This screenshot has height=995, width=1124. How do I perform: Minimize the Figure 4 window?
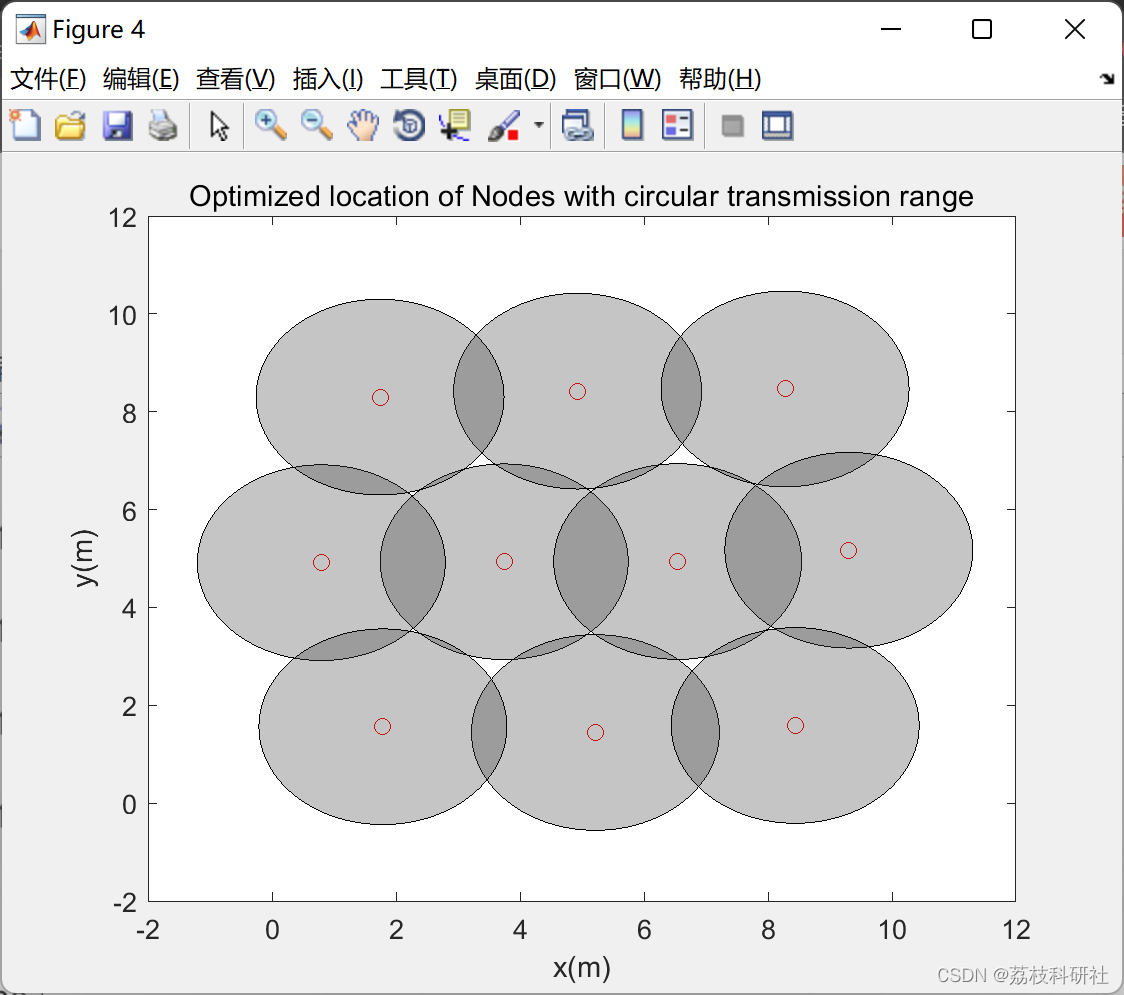point(890,29)
